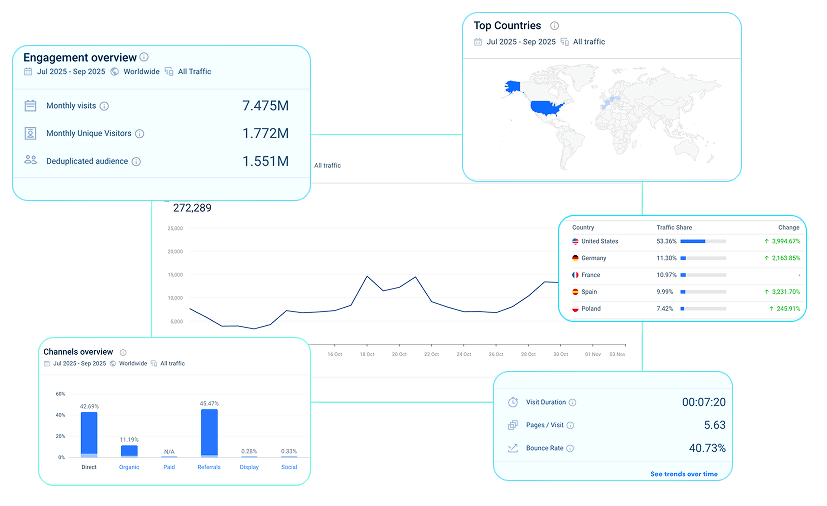827x506 pixels.
Task: Click the Traffic Share column header
Action: pyautogui.click(x=674, y=227)
